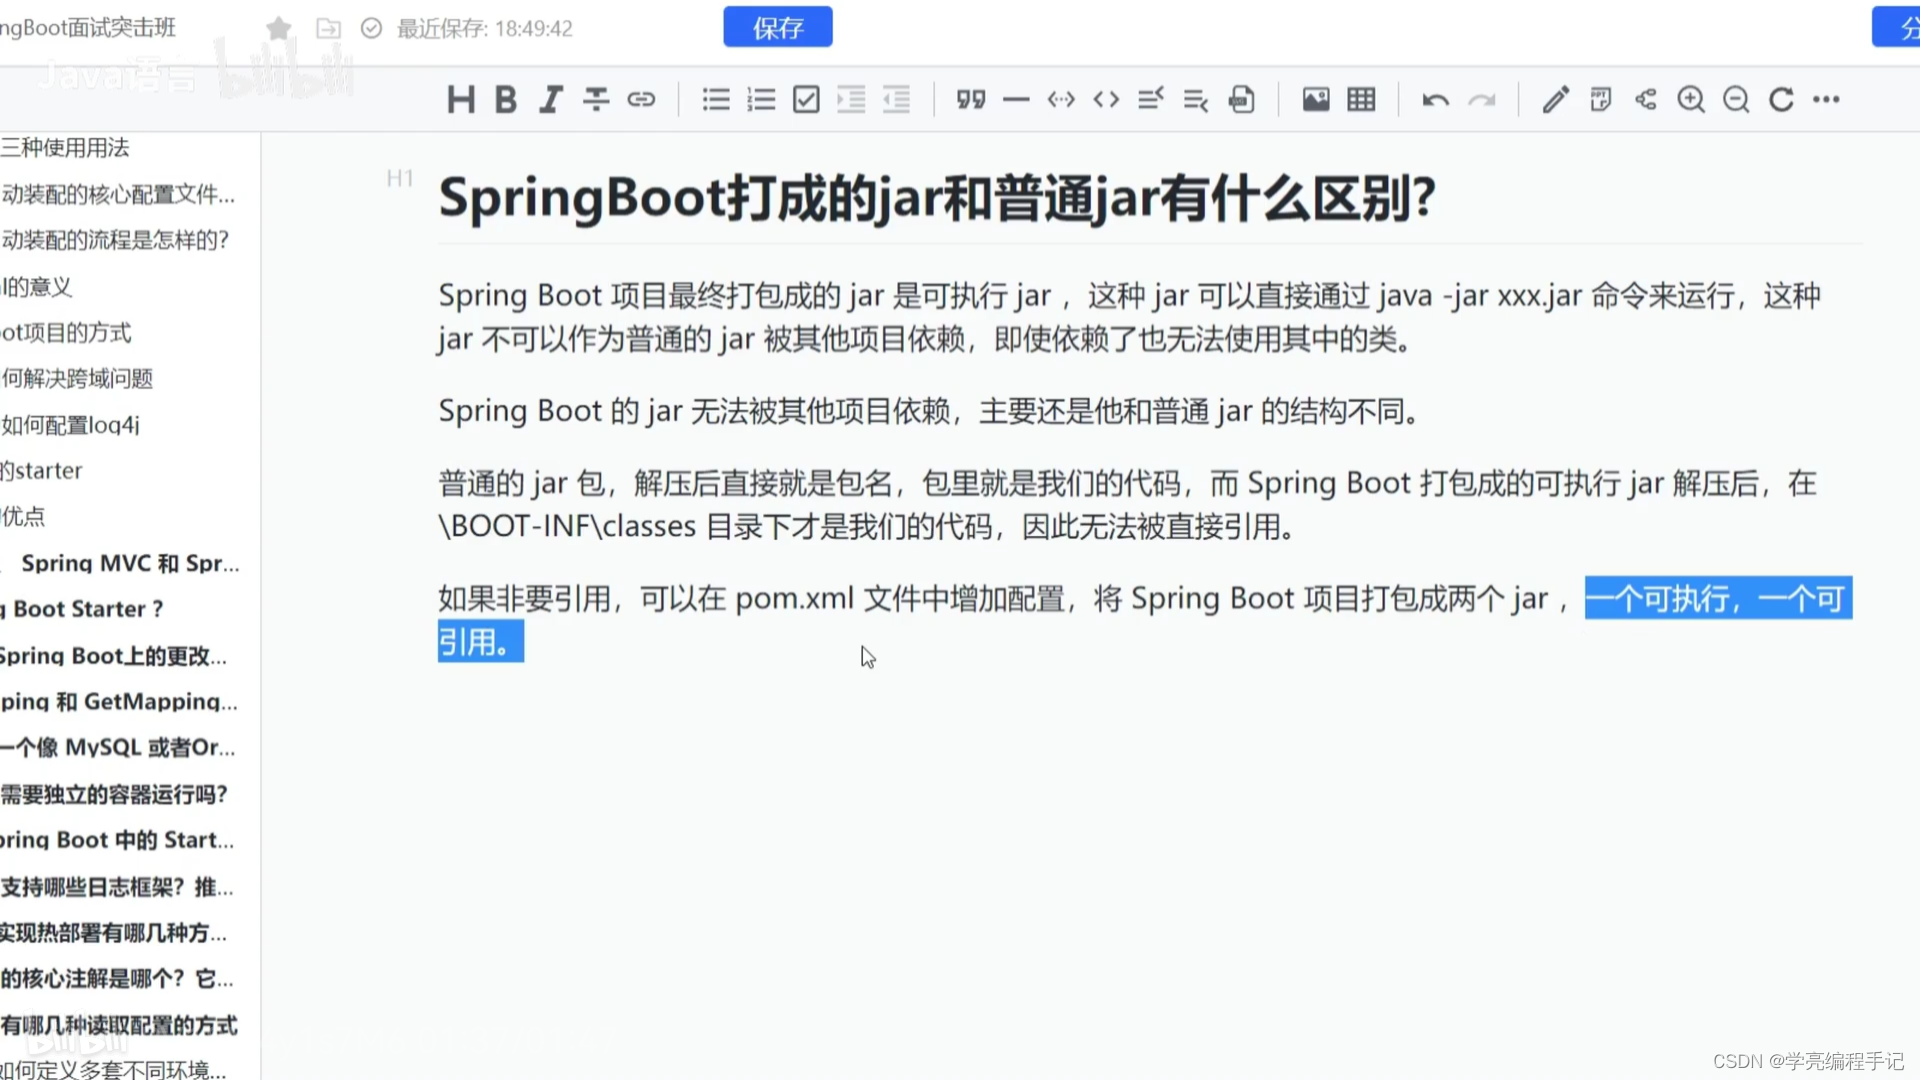
Task: Insert a numbered ordered list
Action: pyautogui.click(x=761, y=99)
